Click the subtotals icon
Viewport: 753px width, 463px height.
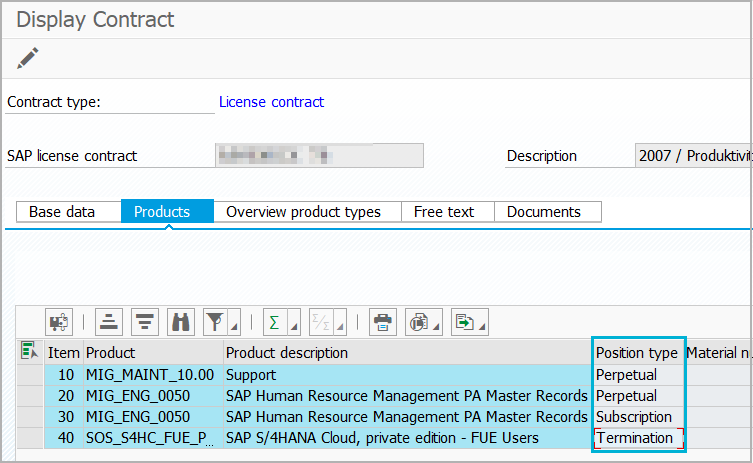pyautogui.click(x=320, y=322)
